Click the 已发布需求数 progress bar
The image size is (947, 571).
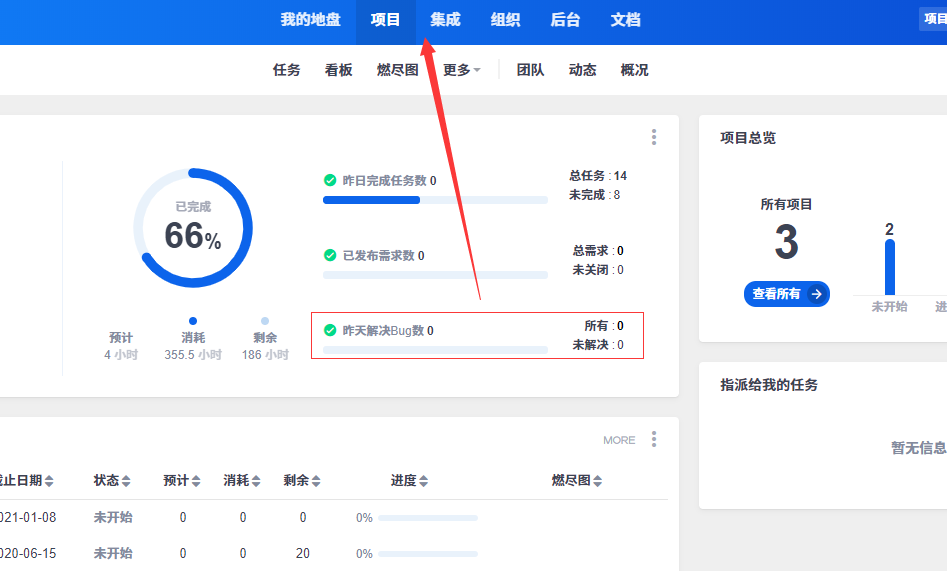(x=435, y=275)
